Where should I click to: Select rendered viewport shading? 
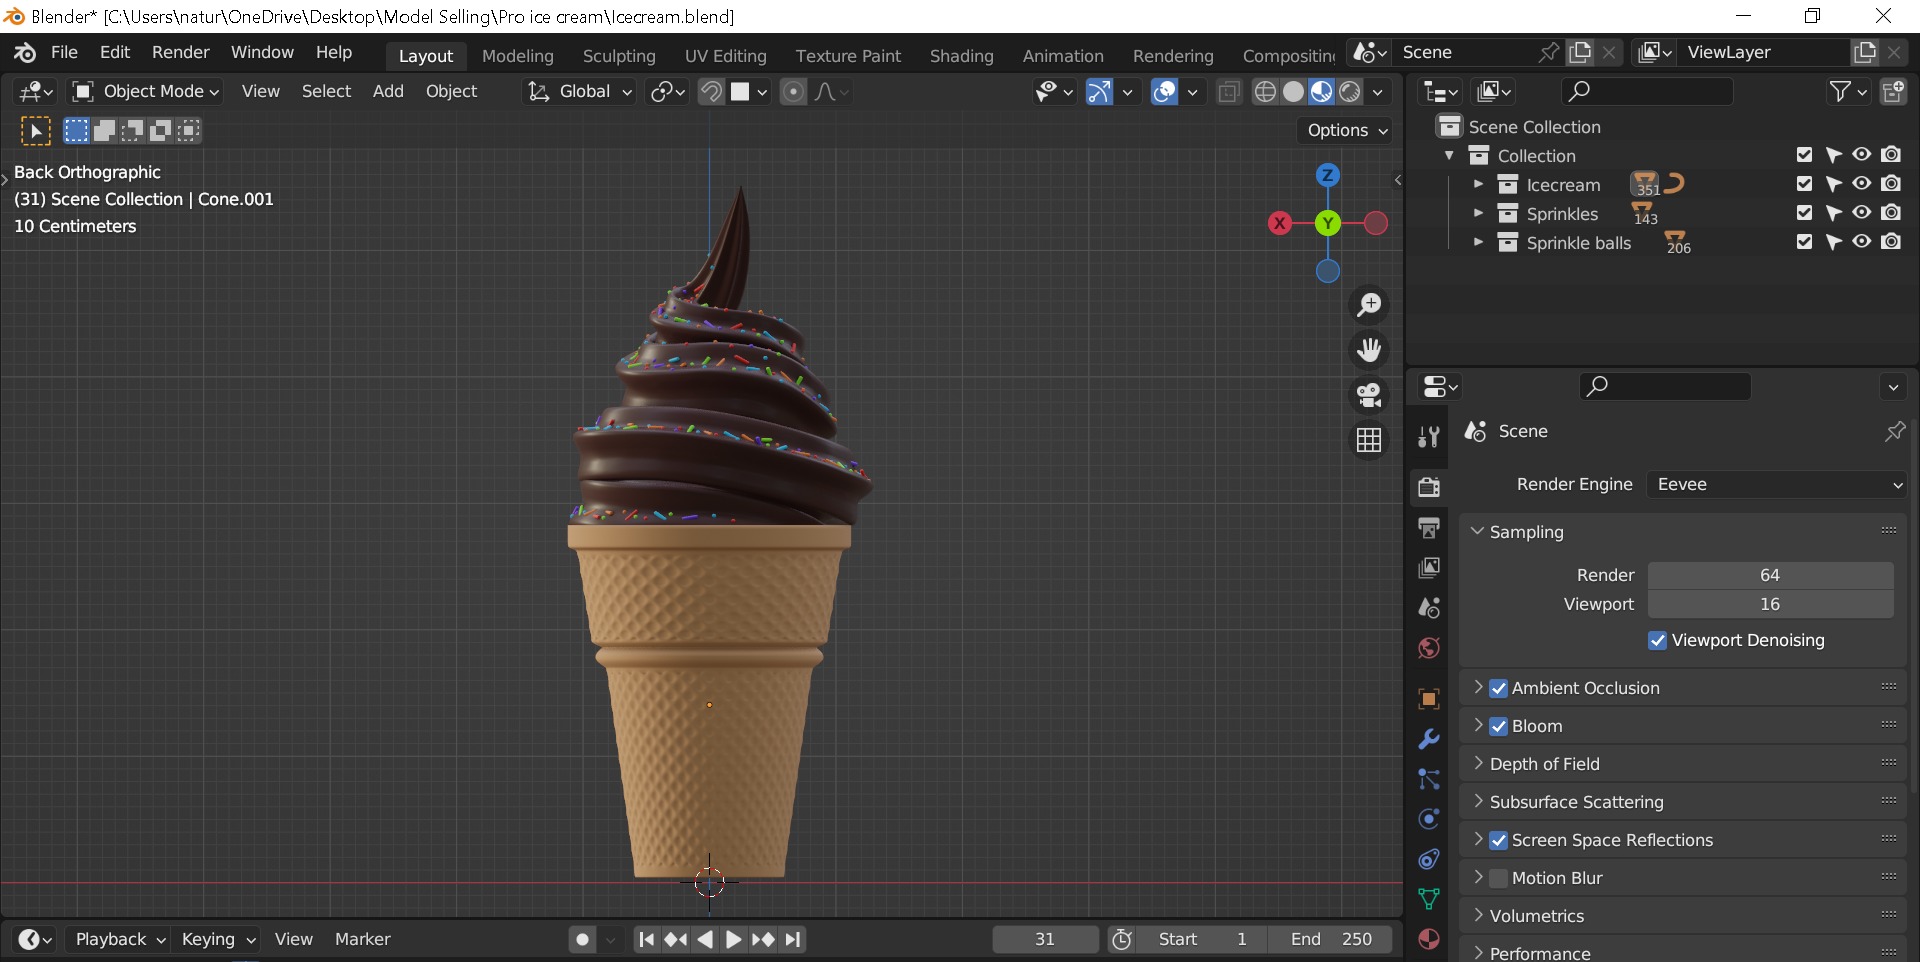(1349, 91)
